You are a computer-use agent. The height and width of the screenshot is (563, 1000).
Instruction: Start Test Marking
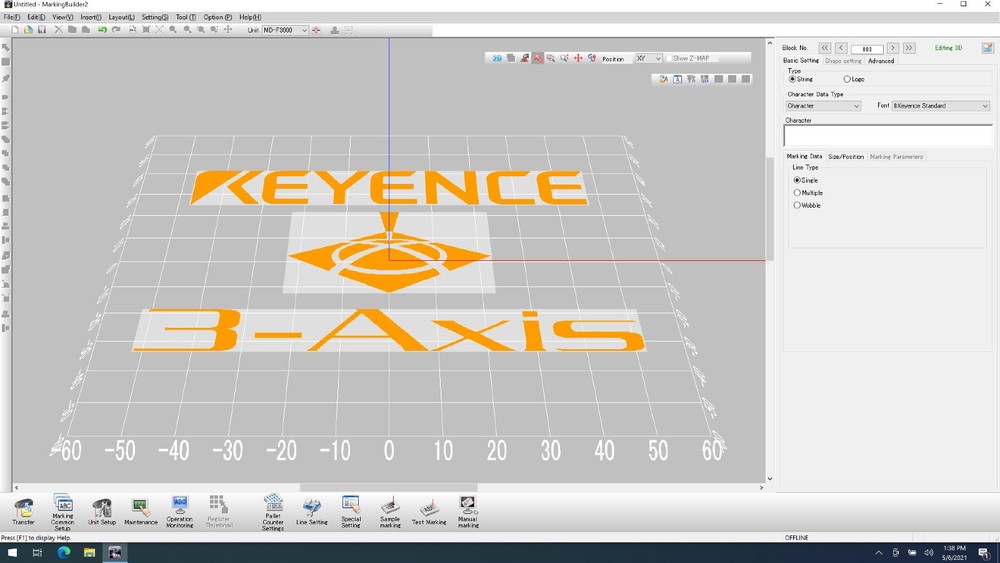click(x=429, y=512)
